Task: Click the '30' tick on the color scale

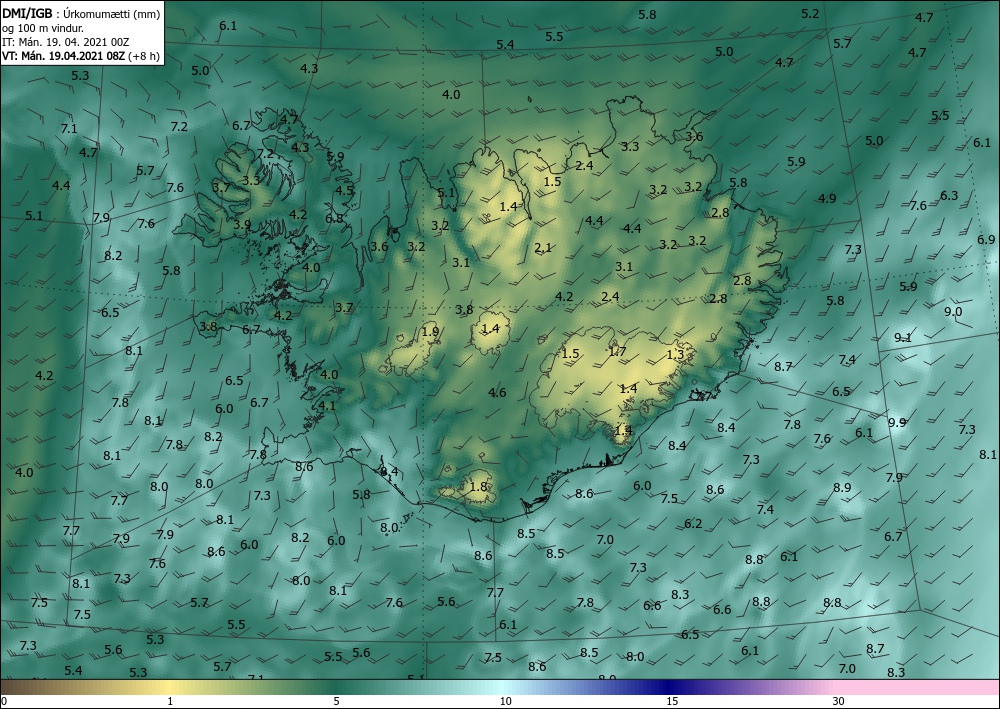Action: (838, 701)
